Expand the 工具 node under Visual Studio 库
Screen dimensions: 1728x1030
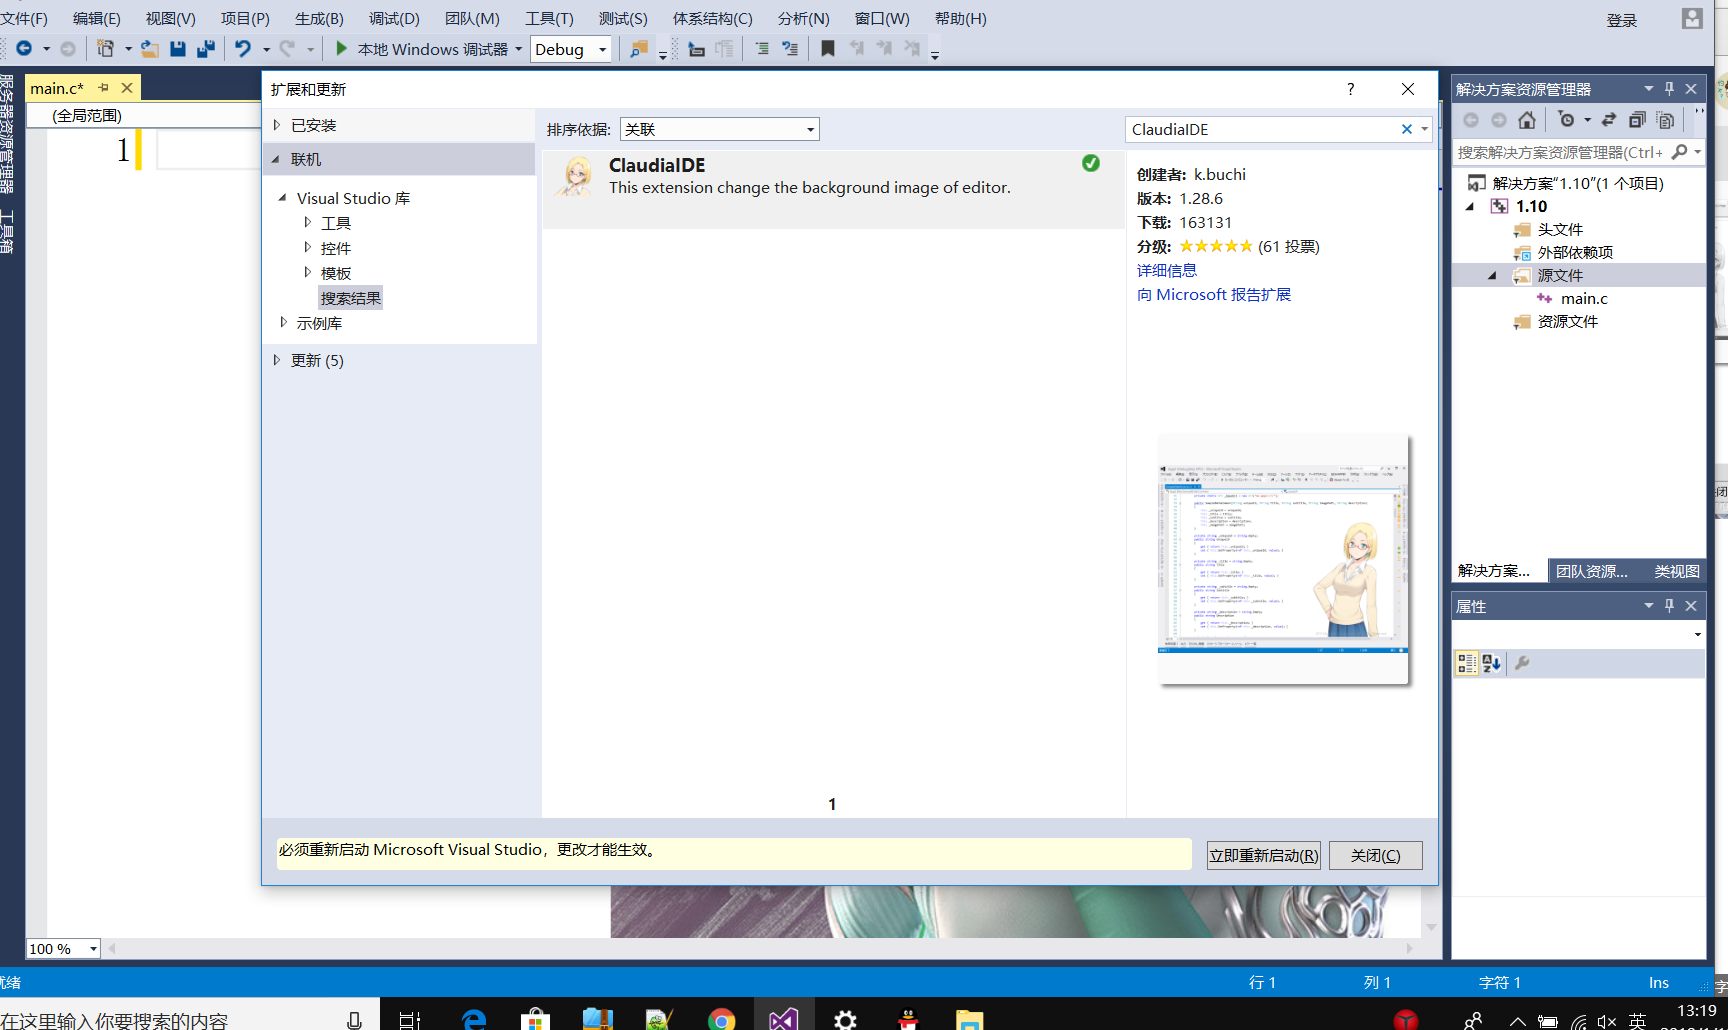tap(307, 222)
